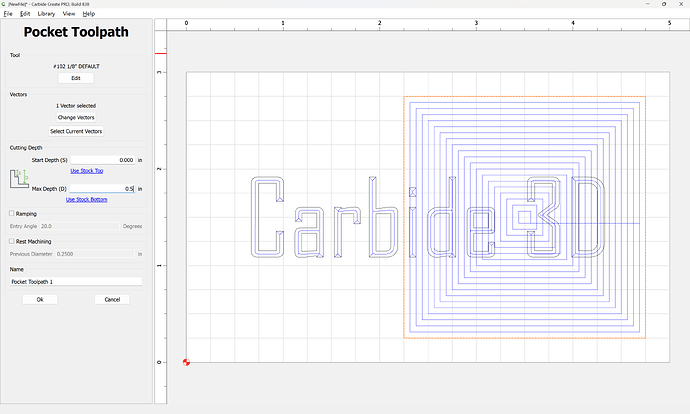This screenshot has height=414, width=690.
Task: Open the File menu
Action: 8,14
